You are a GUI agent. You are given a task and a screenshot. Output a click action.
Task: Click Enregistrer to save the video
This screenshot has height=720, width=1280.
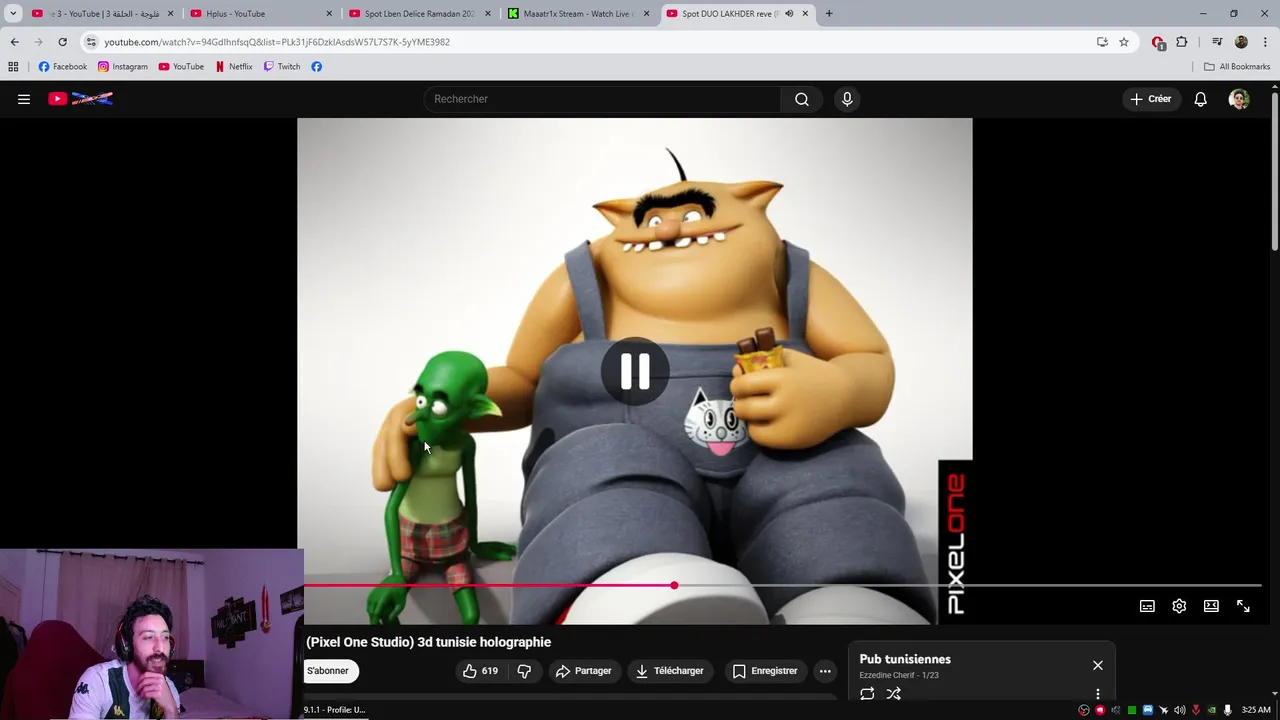click(x=765, y=671)
